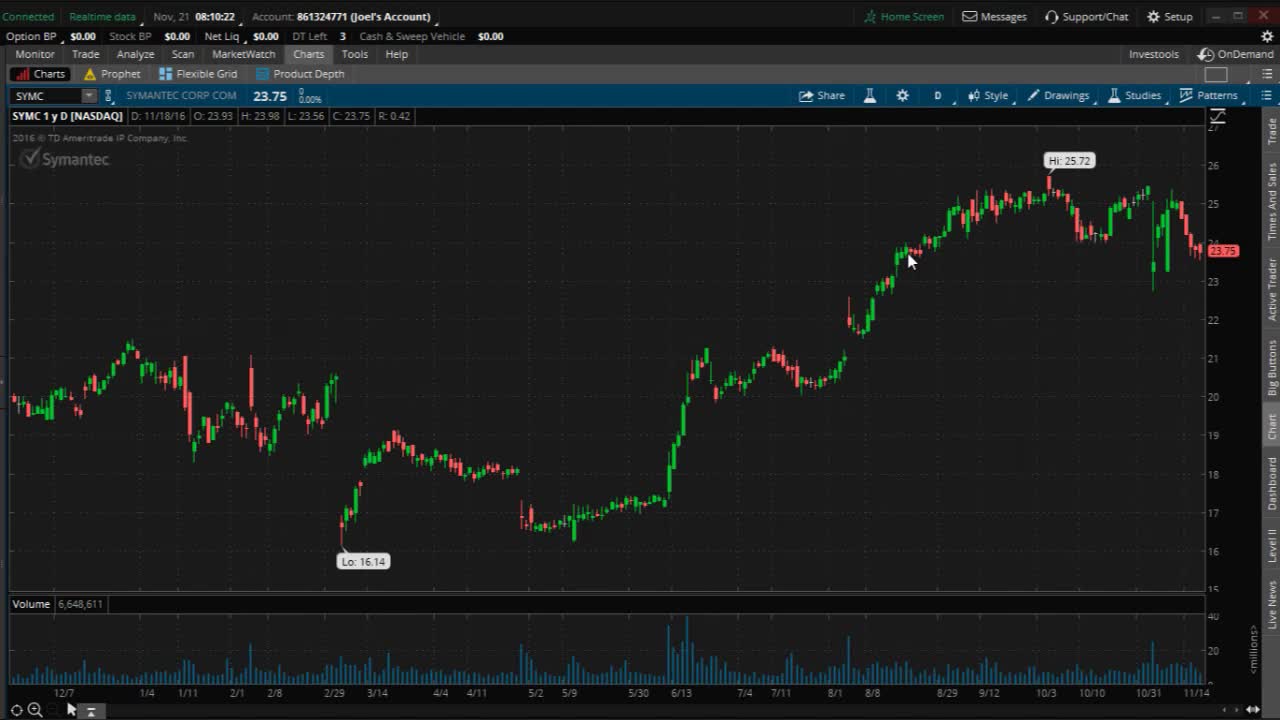Image resolution: width=1280 pixels, height=720 pixels.
Task: Open Big Buttons side tab
Action: pos(1272,367)
